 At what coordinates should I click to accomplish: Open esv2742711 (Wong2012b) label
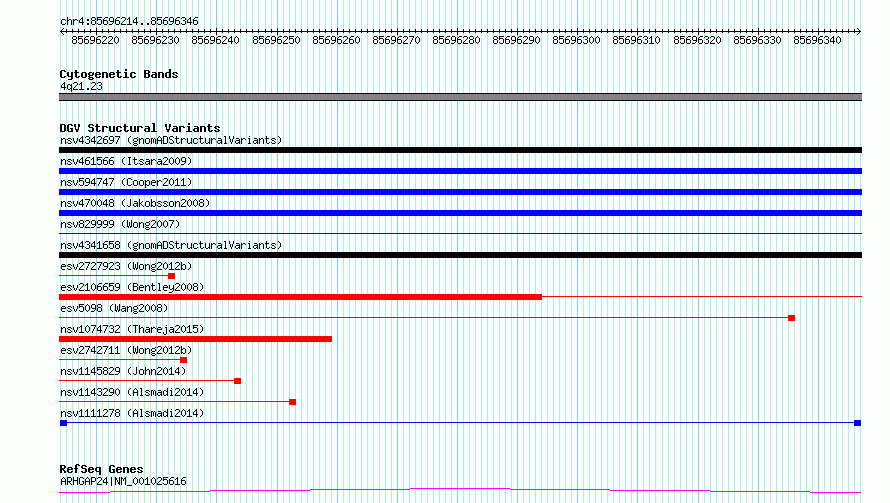[x=126, y=350]
